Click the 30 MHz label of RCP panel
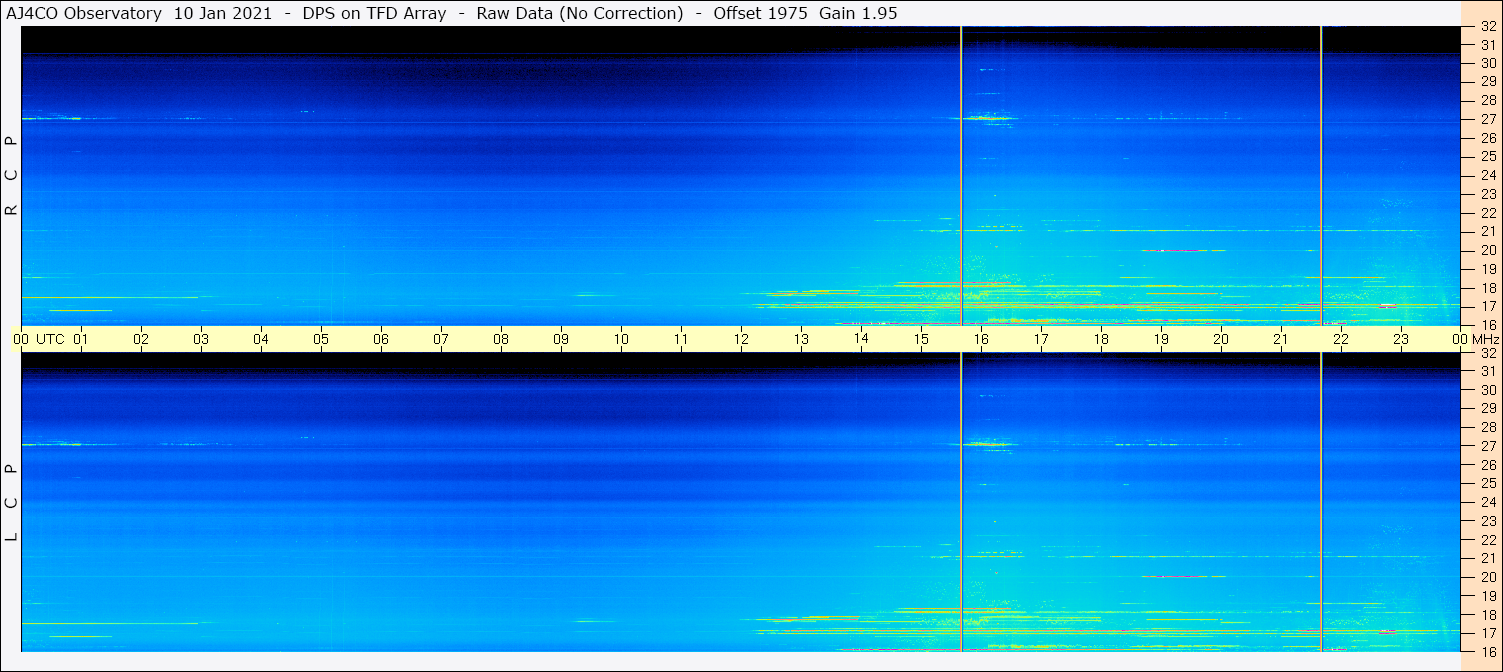The image size is (1503, 672). [1487, 63]
